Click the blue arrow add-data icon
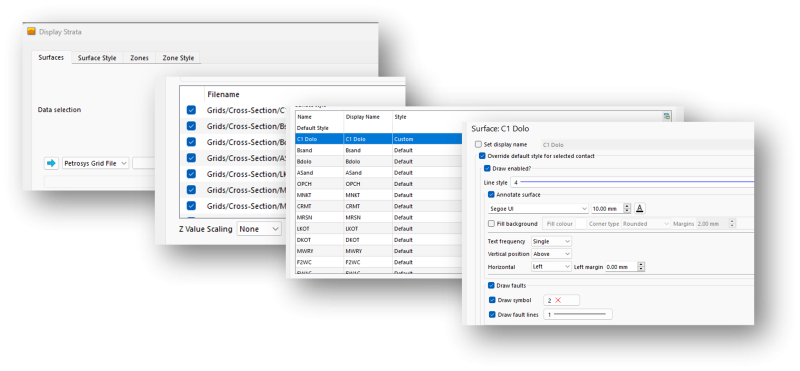 [x=51, y=163]
